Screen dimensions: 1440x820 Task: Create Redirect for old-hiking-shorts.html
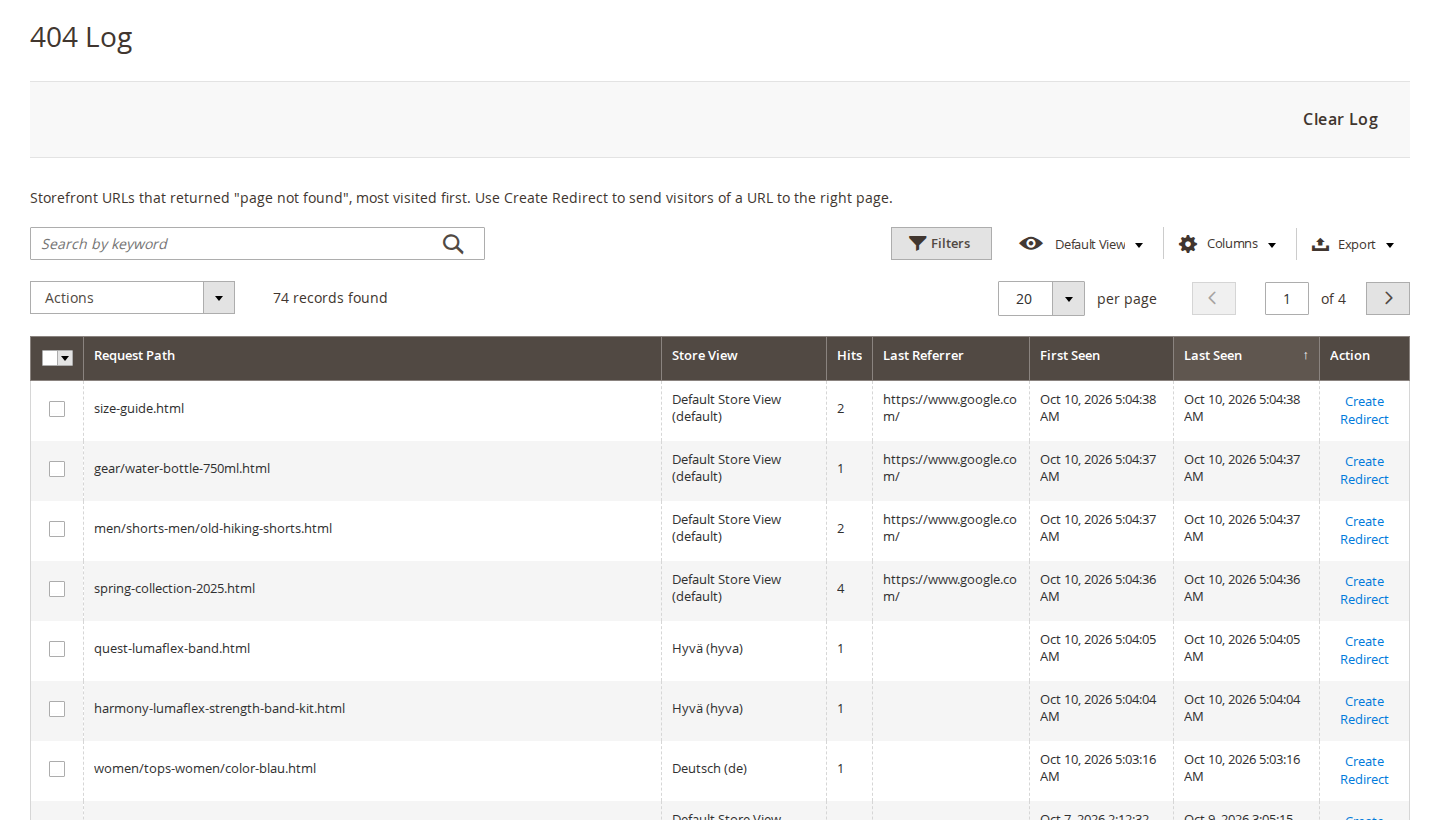(1364, 530)
